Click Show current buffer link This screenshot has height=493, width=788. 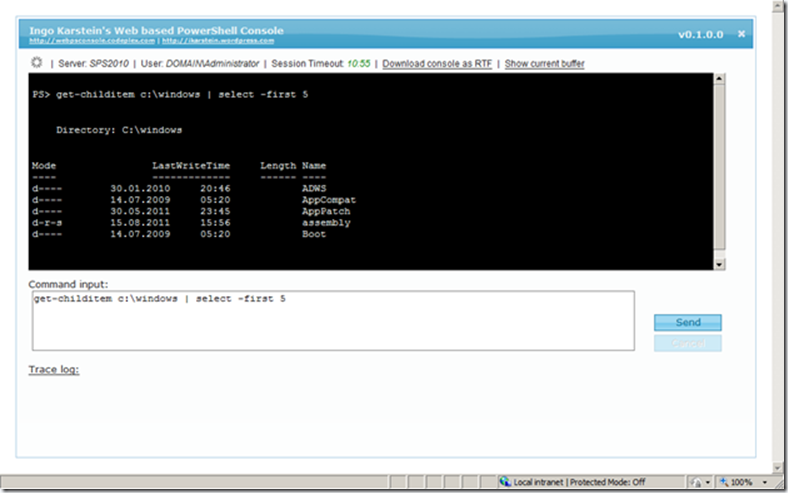pos(544,64)
